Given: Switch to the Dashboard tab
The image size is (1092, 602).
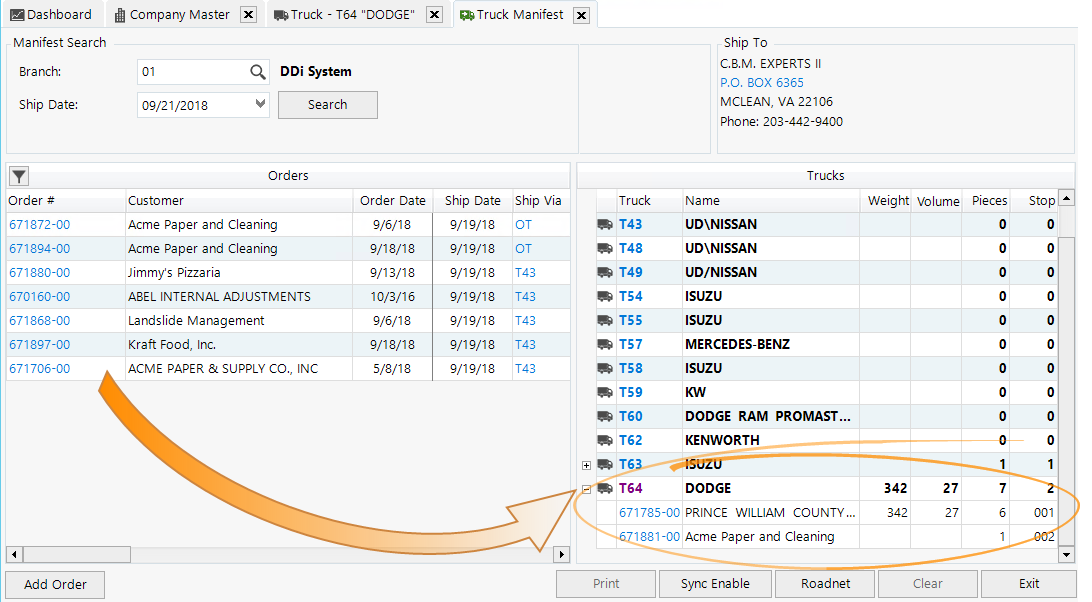Looking at the screenshot, I should click(x=51, y=15).
